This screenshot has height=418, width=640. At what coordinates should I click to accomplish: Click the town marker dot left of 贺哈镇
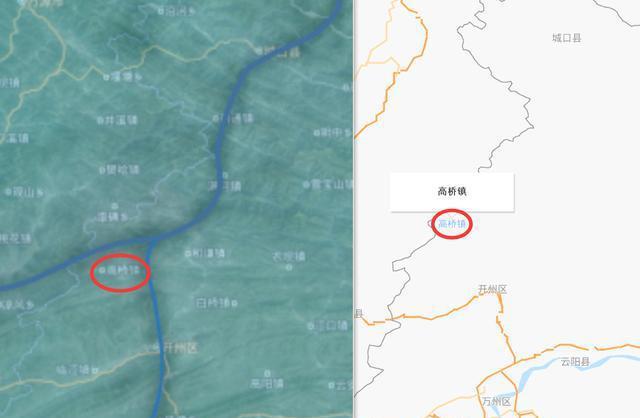pos(102,170)
